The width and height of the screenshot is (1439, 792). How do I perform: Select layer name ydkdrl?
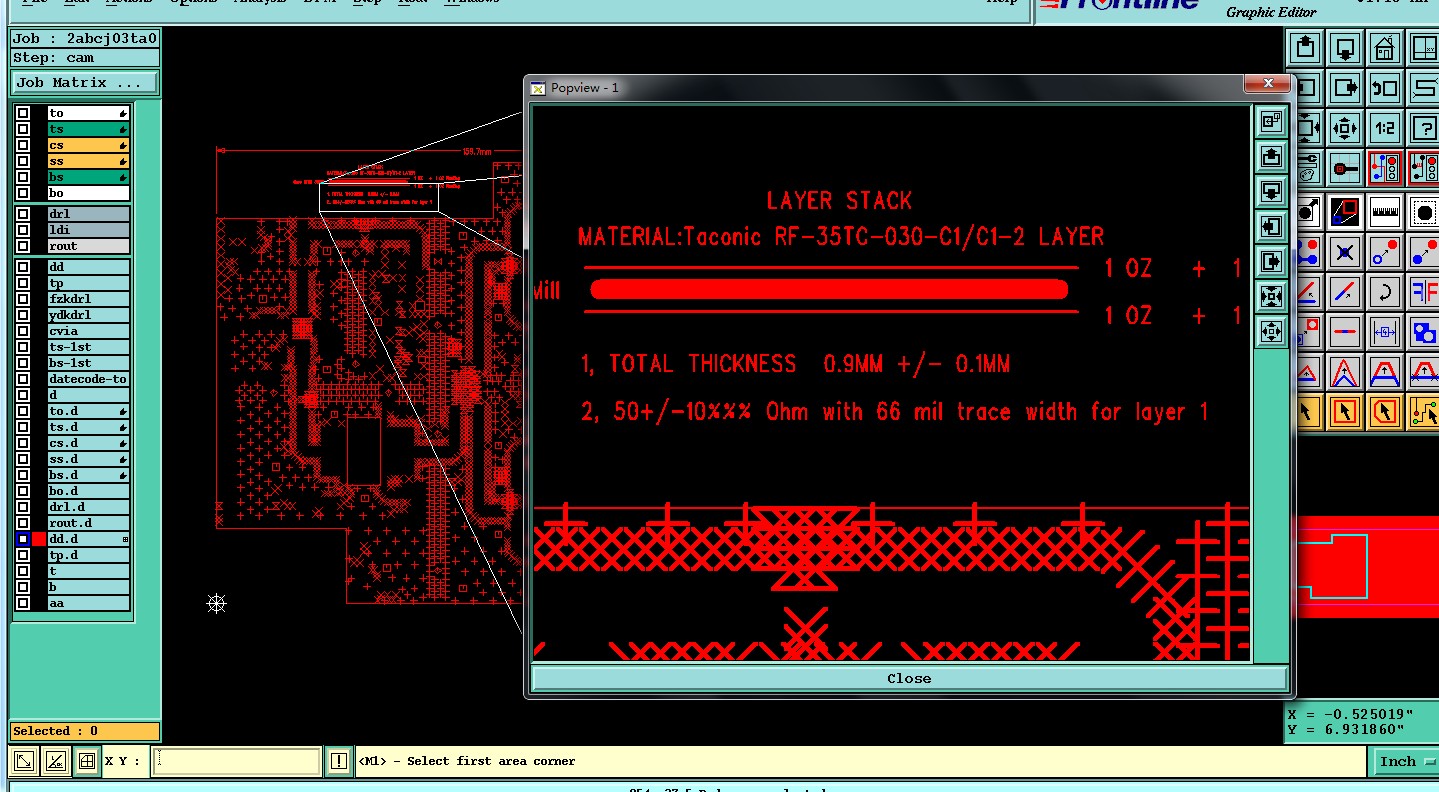pos(89,315)
